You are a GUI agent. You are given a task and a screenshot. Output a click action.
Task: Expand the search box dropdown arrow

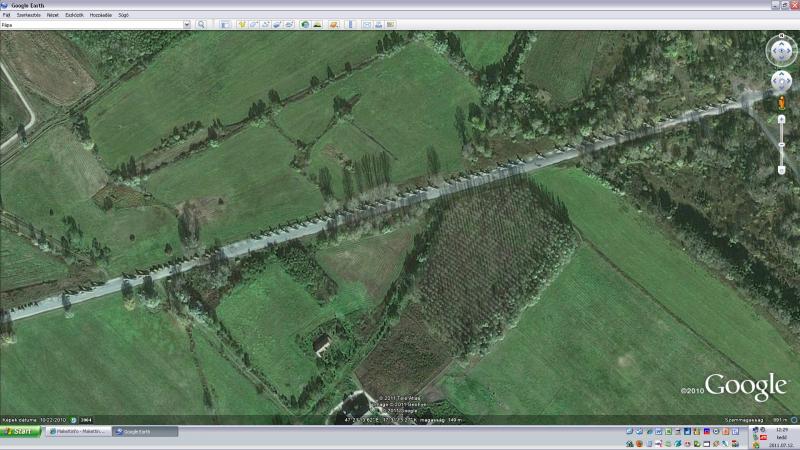[187, 24]
